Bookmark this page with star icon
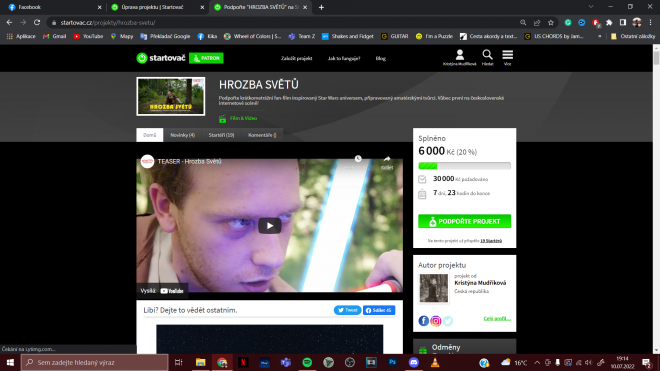660x371 pixels. [x=551, y=23]
